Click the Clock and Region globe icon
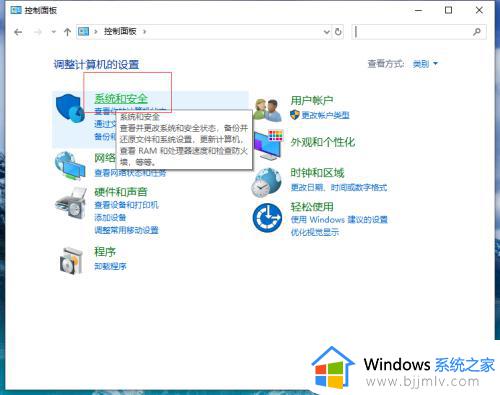 tap(266, 182)
